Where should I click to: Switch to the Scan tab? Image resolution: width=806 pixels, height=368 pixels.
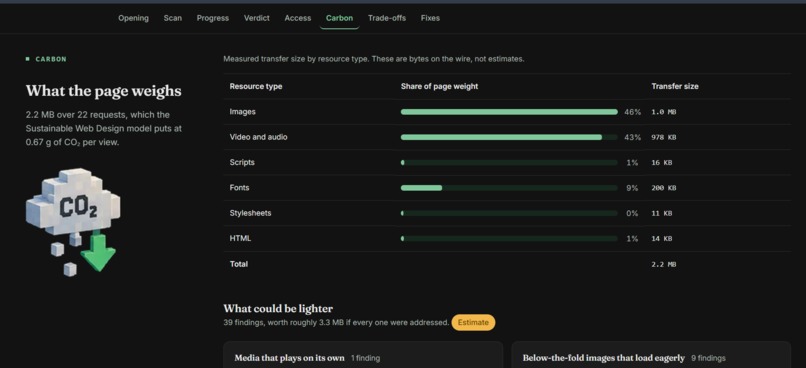point(173,18)
